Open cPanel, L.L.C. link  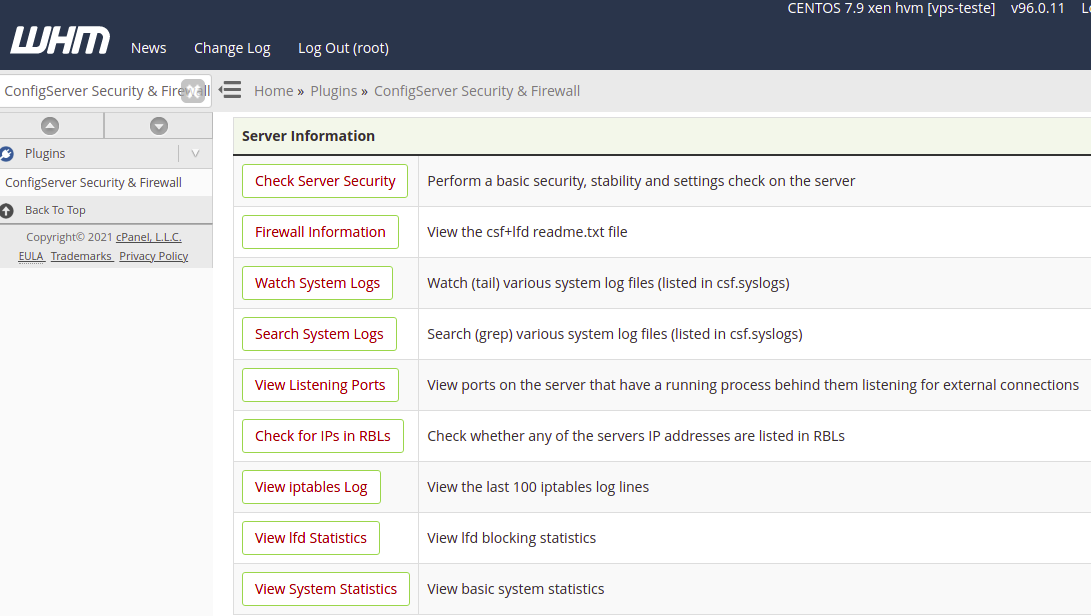coord(149,237)
